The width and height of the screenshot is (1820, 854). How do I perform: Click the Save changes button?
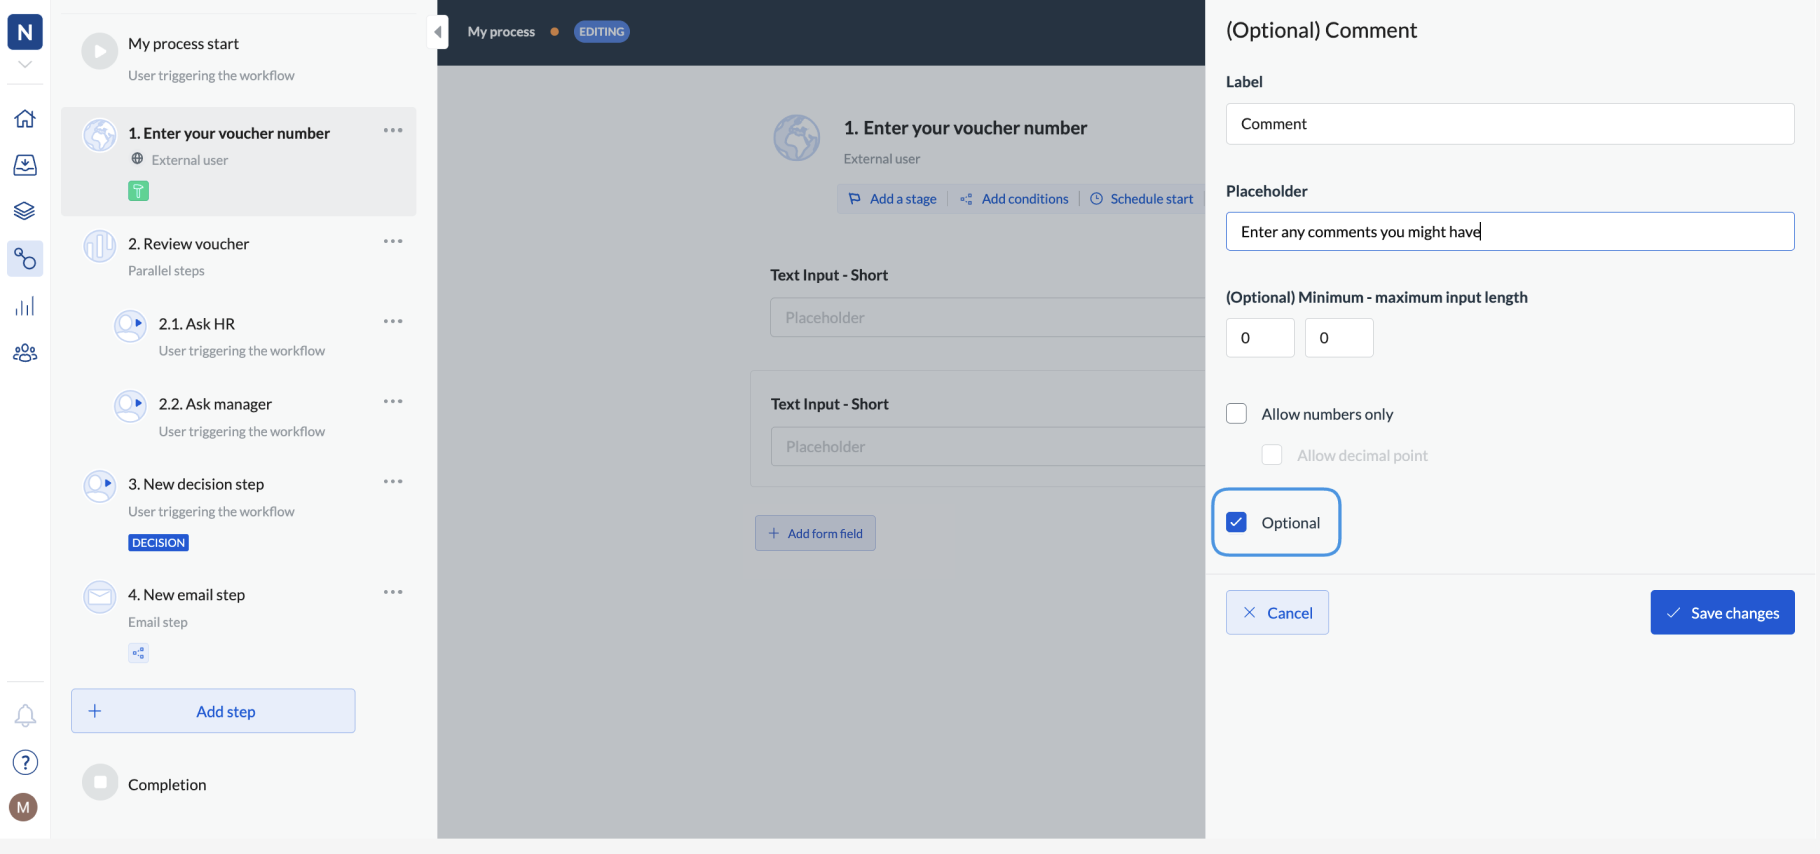1722,613
